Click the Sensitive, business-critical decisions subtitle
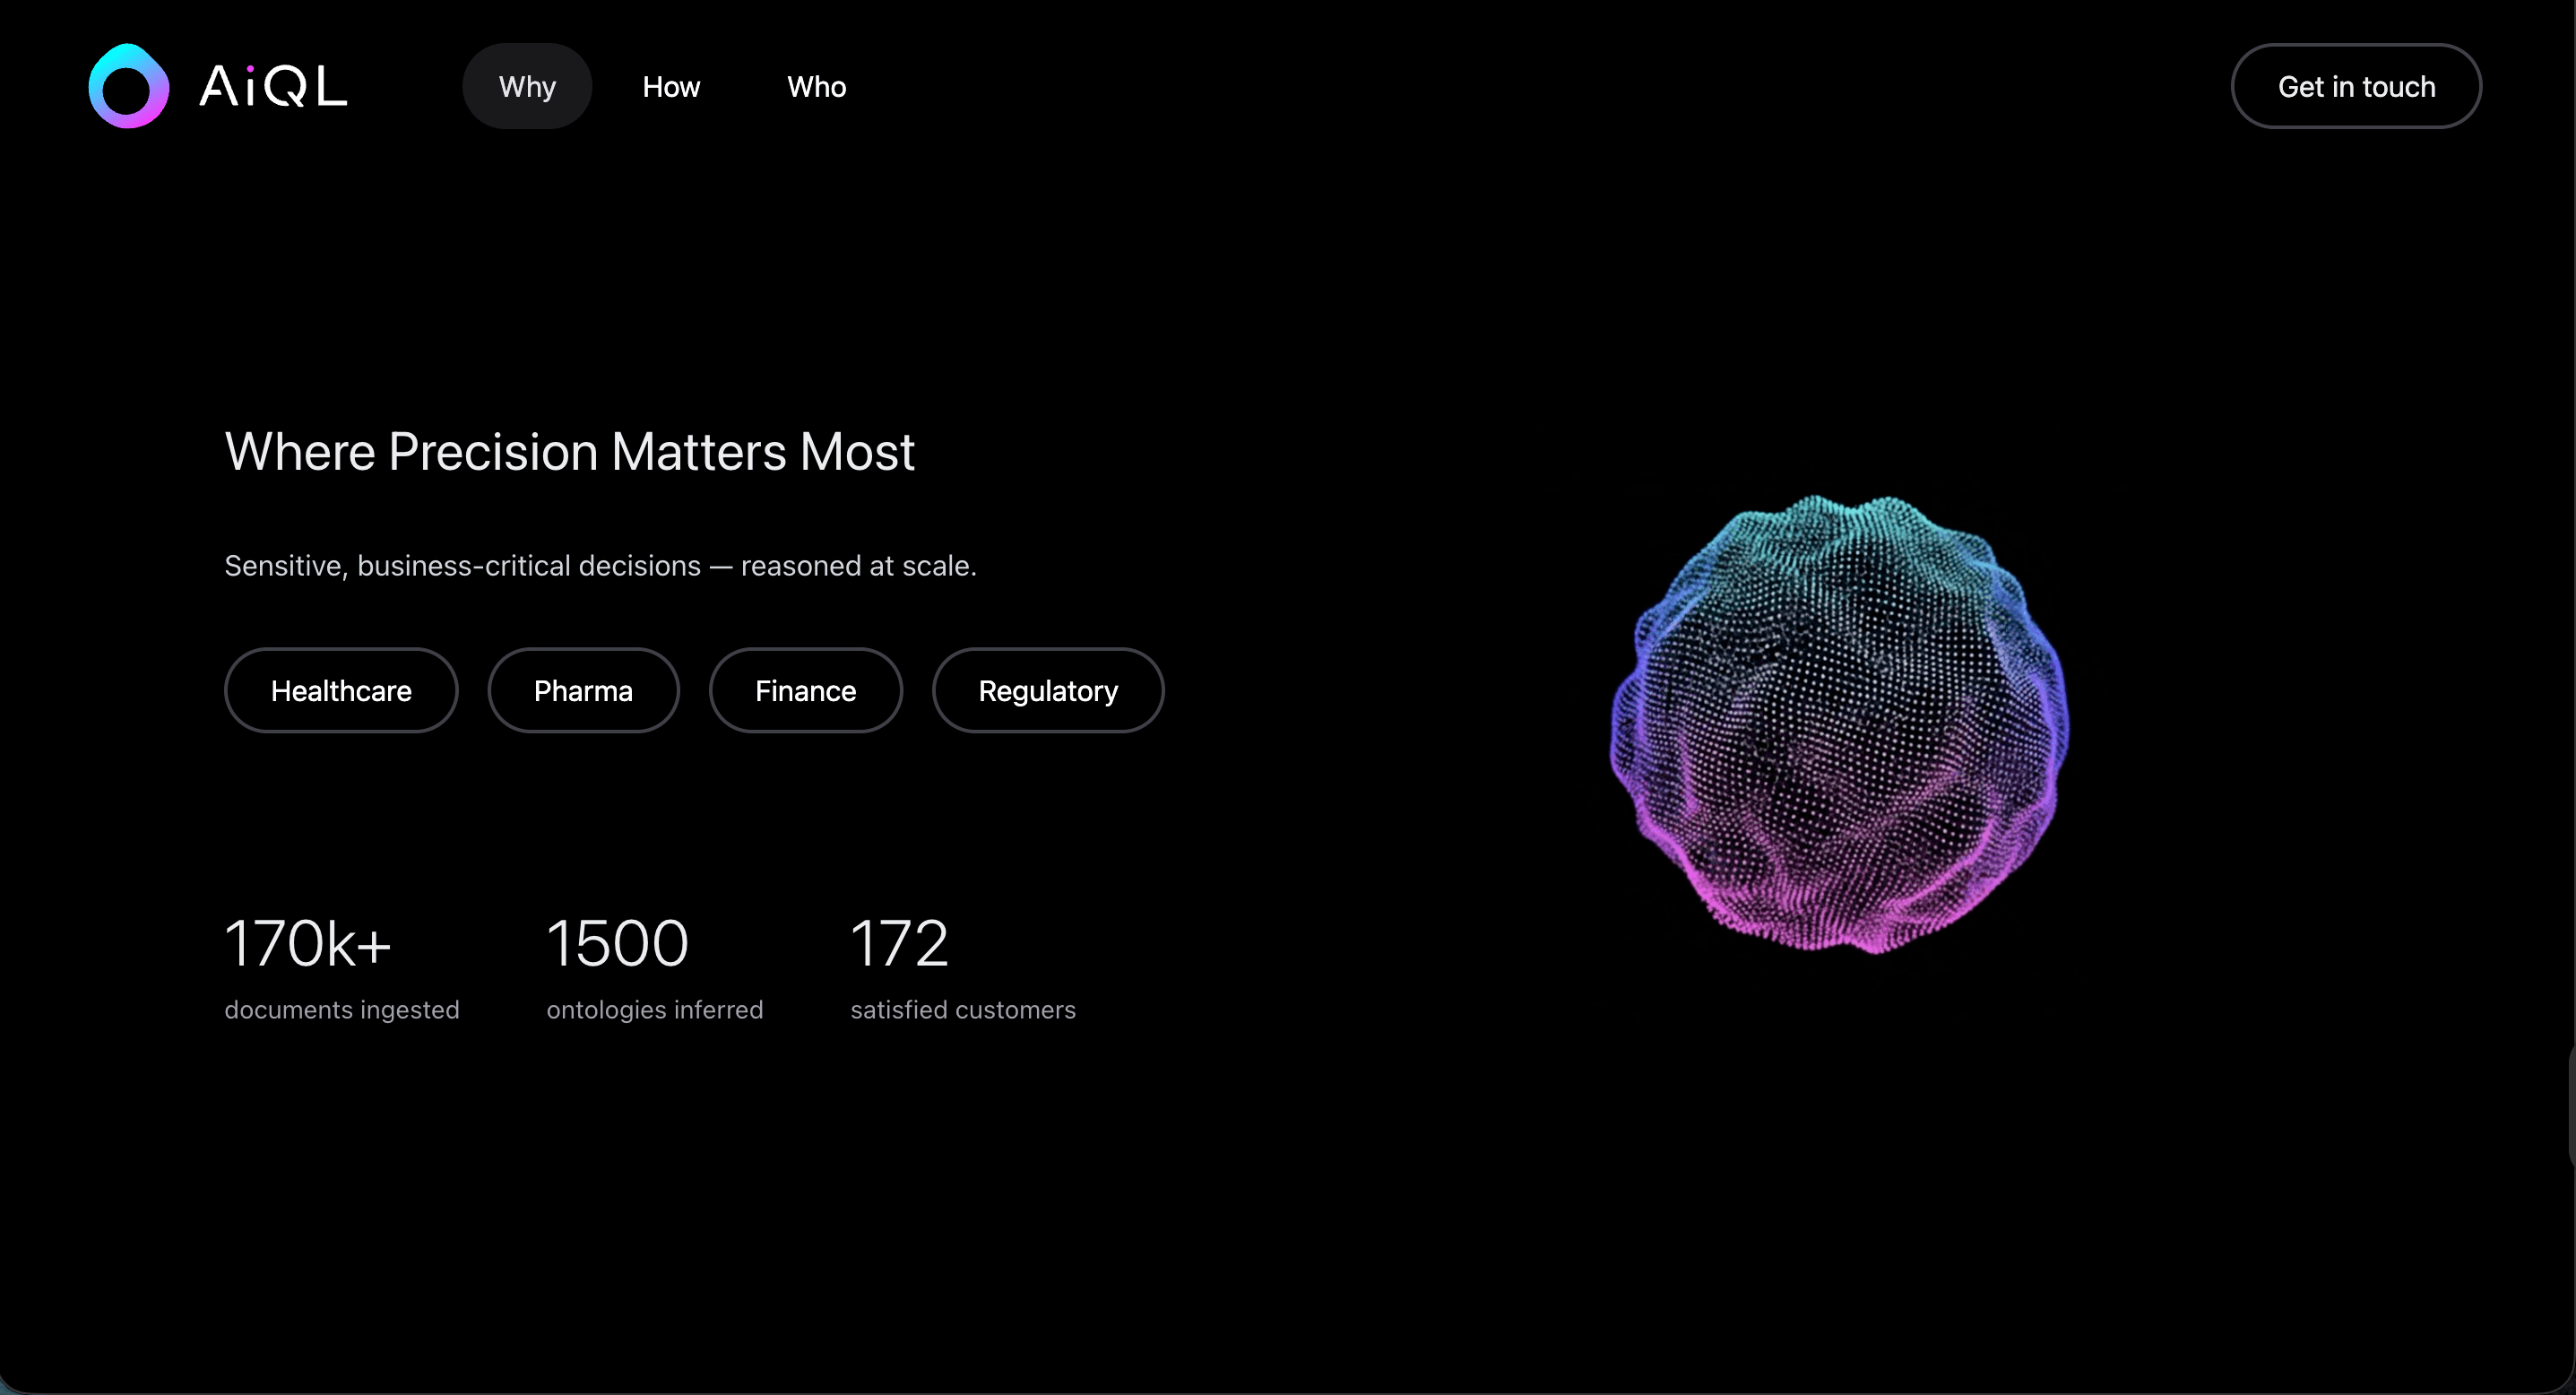Image resolution: width=2576 pixels, height=1395 pixels. coord(600,566)
